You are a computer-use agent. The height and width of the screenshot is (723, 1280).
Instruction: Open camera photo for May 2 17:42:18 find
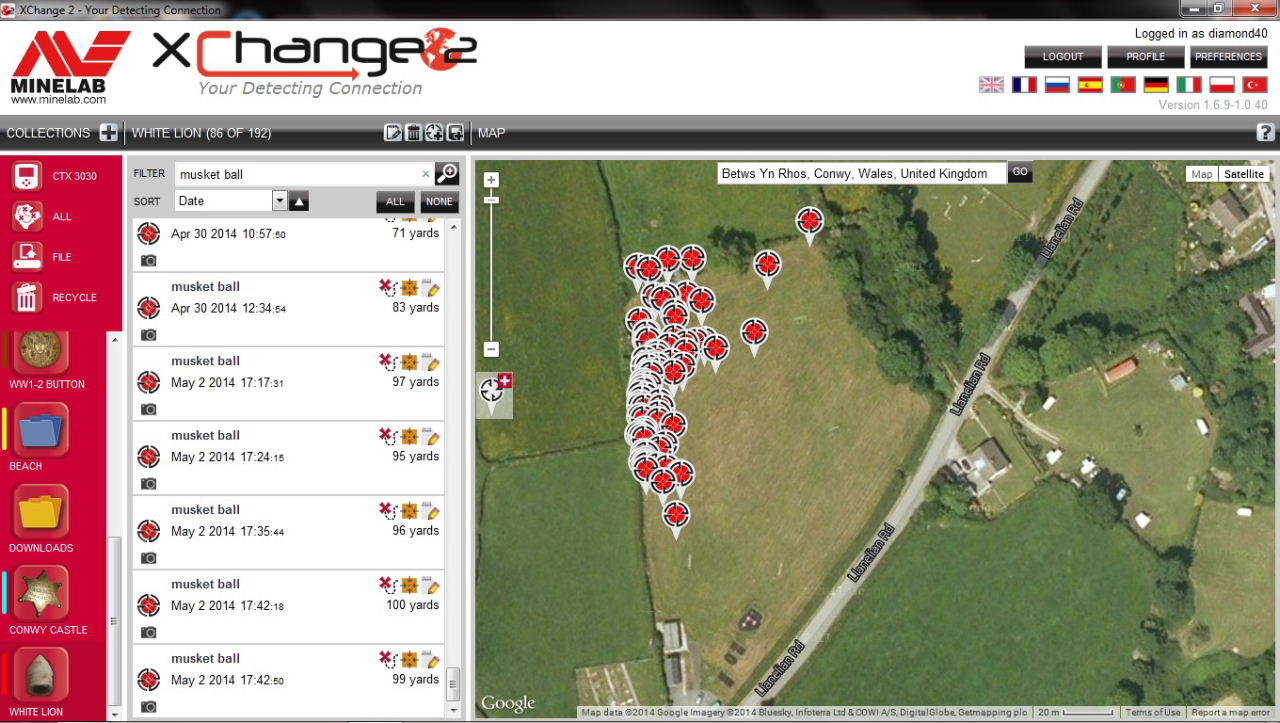coord(149,632)
